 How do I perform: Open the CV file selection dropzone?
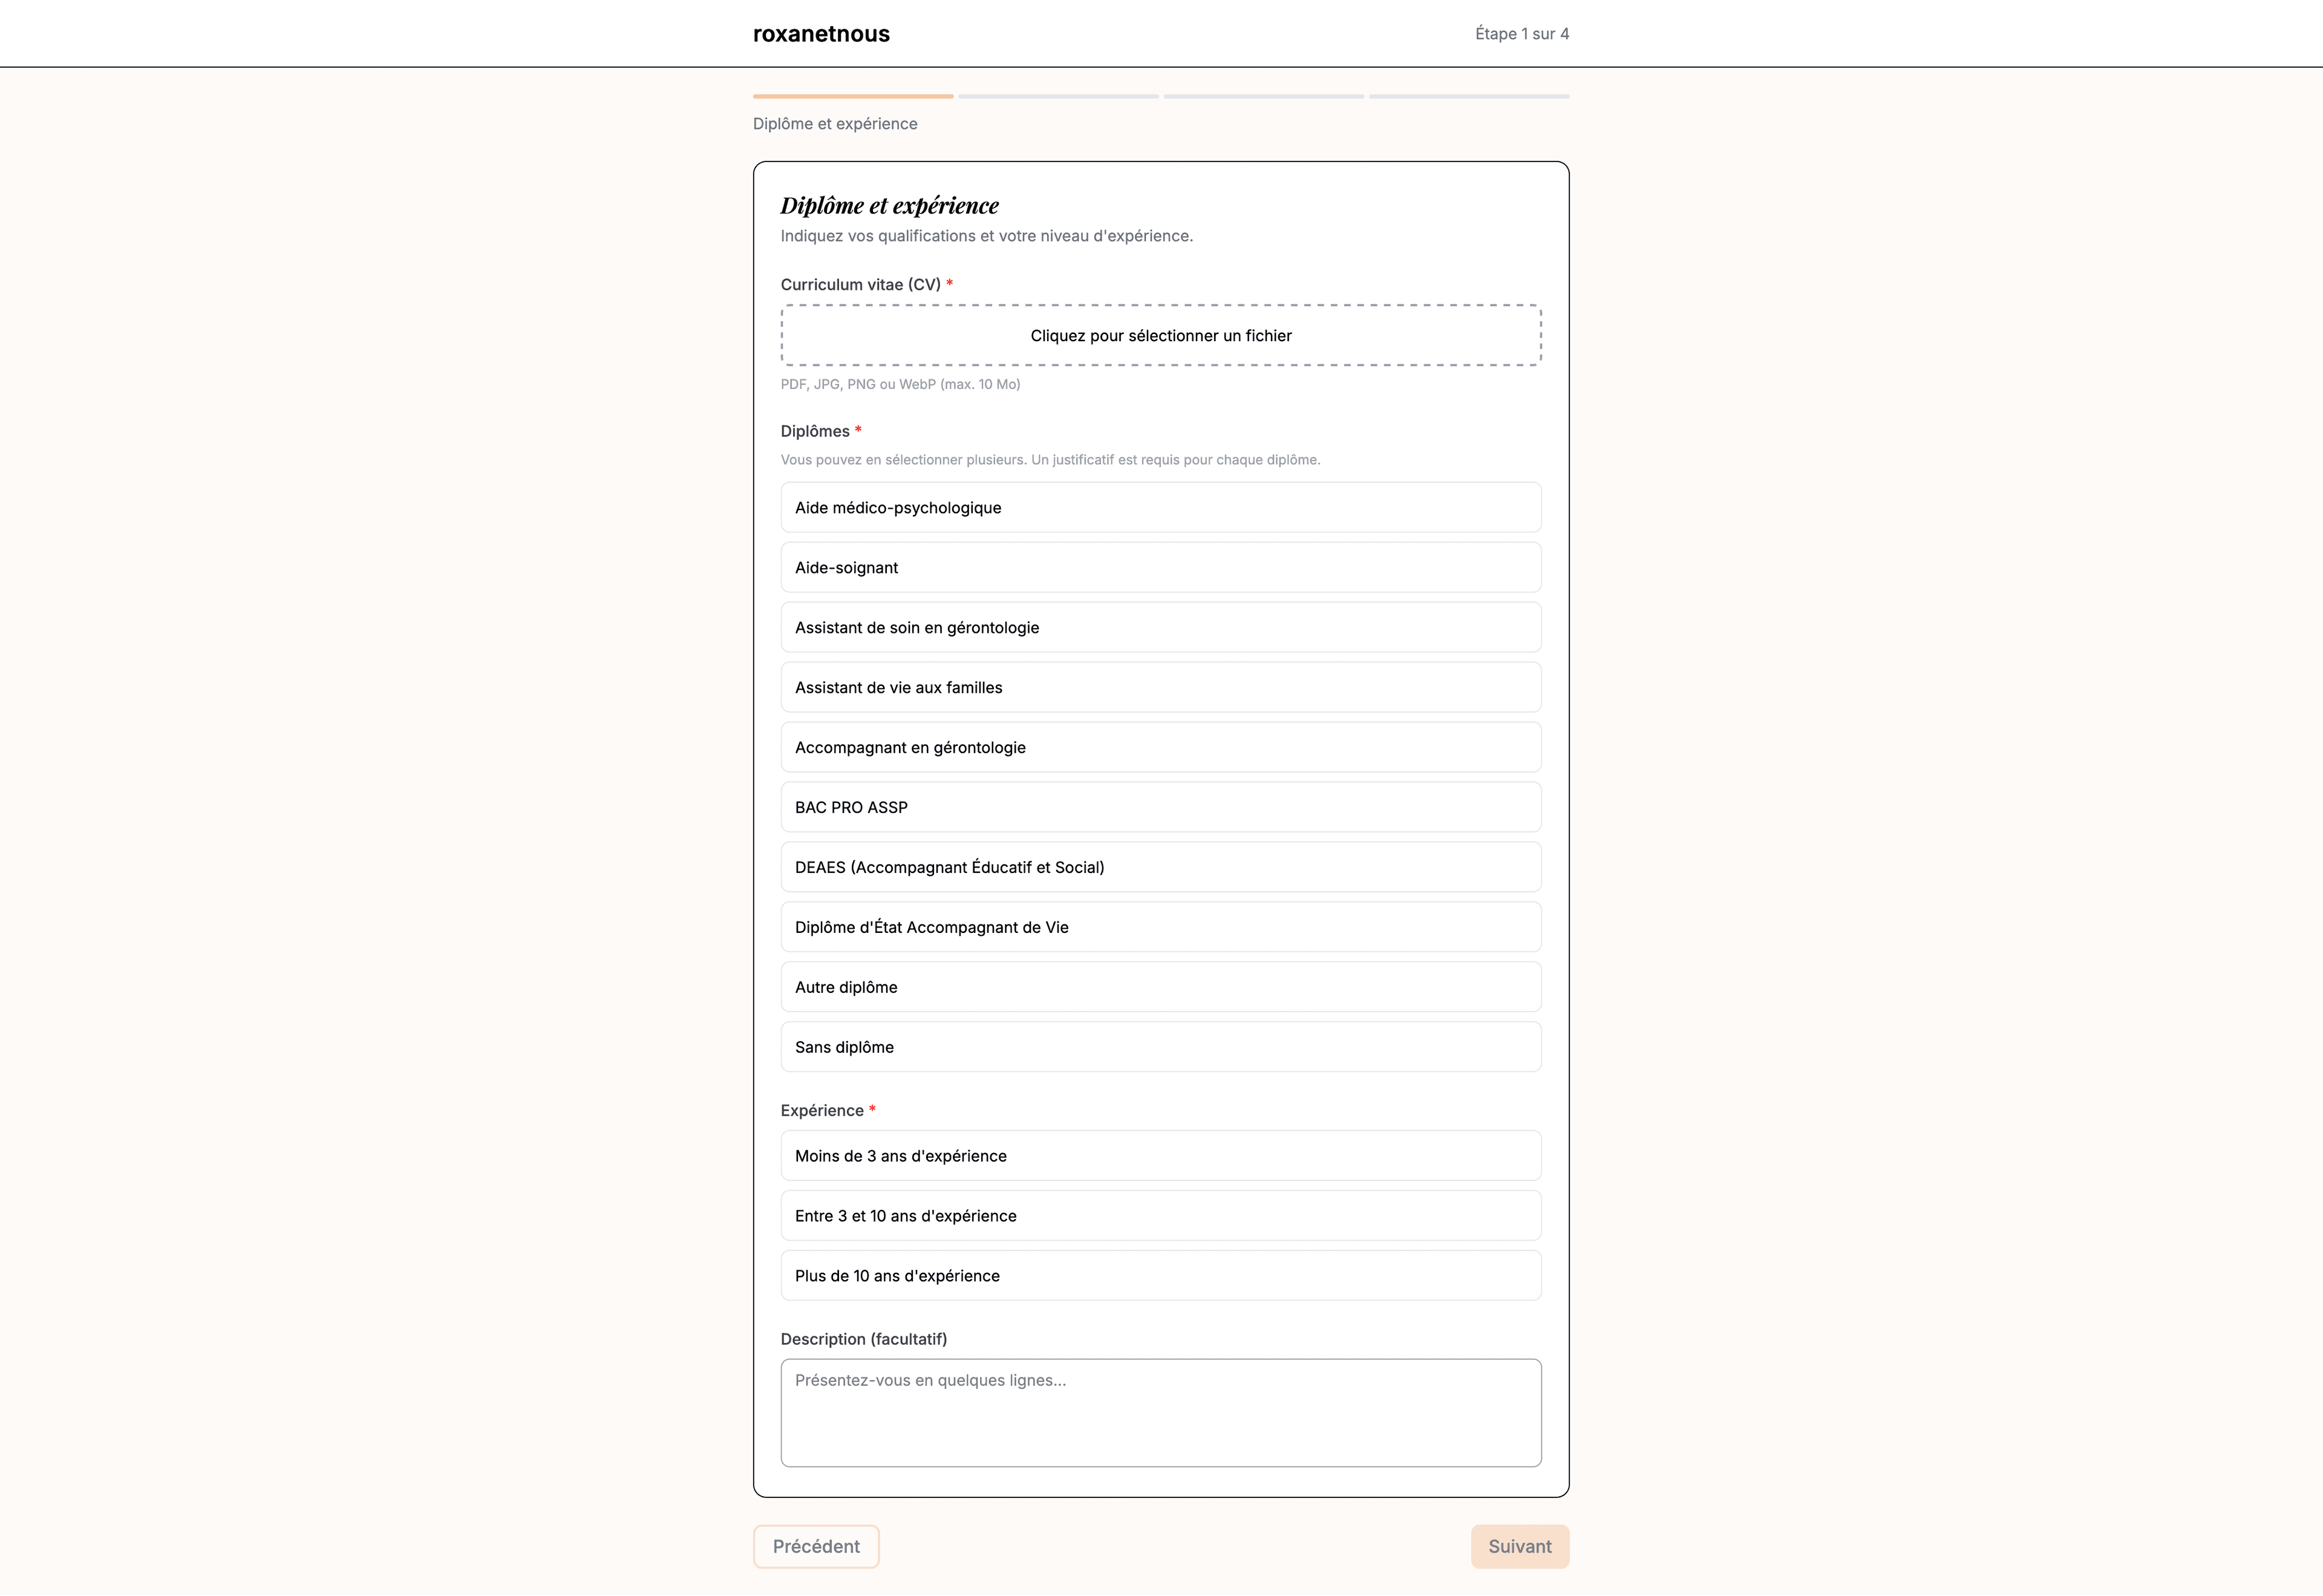(1161, 335)
